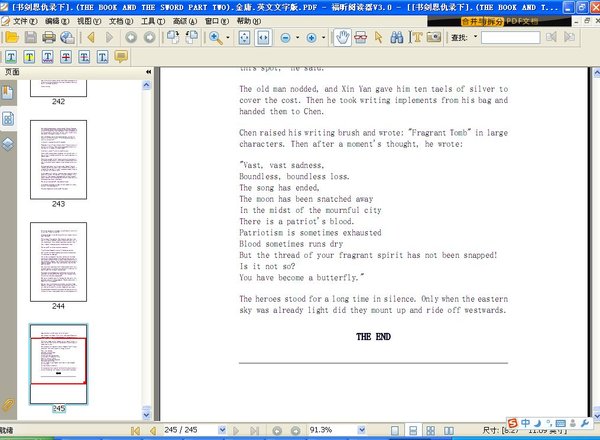Add a Note comment via speech bubble icon
This screenshot has height=440, width=600.
click(121, 57)
